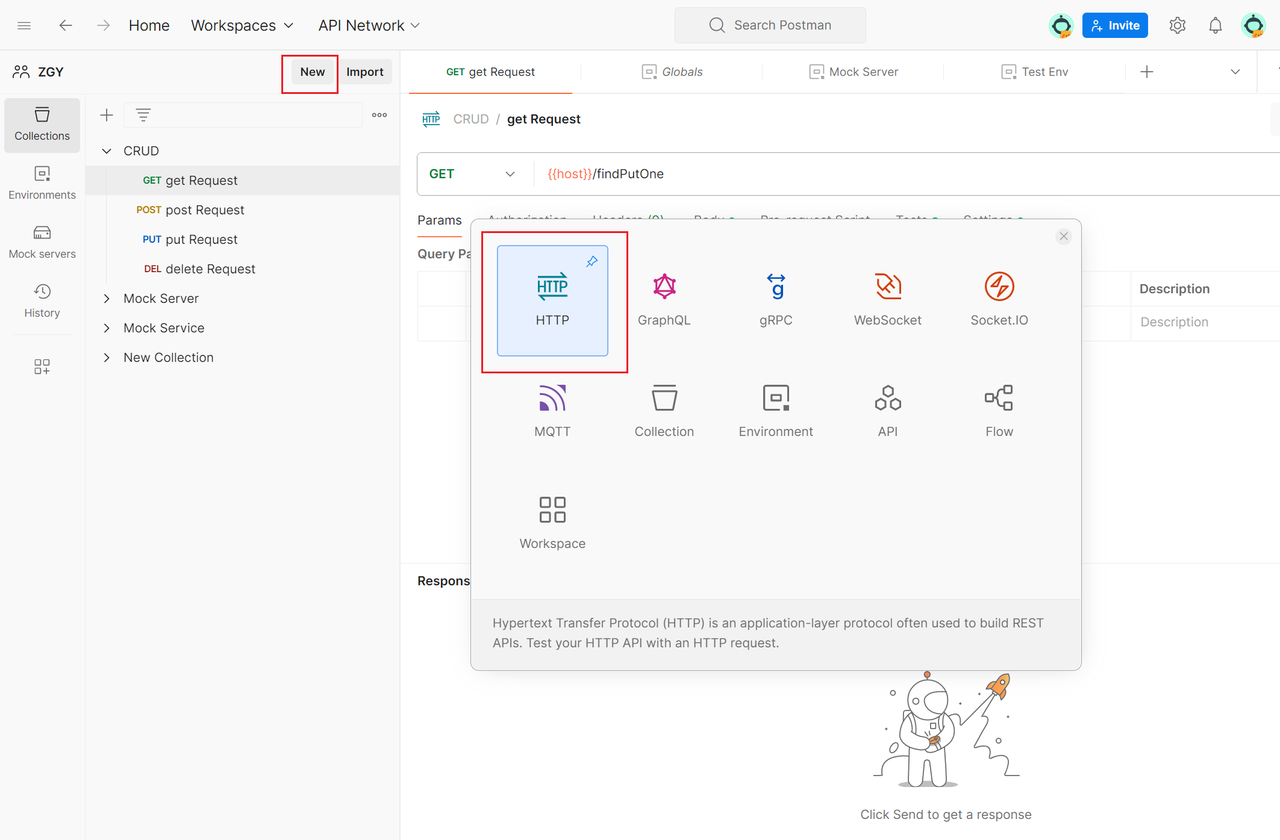
Task: Select the PUT put Request item
Action: click(242, 239)
